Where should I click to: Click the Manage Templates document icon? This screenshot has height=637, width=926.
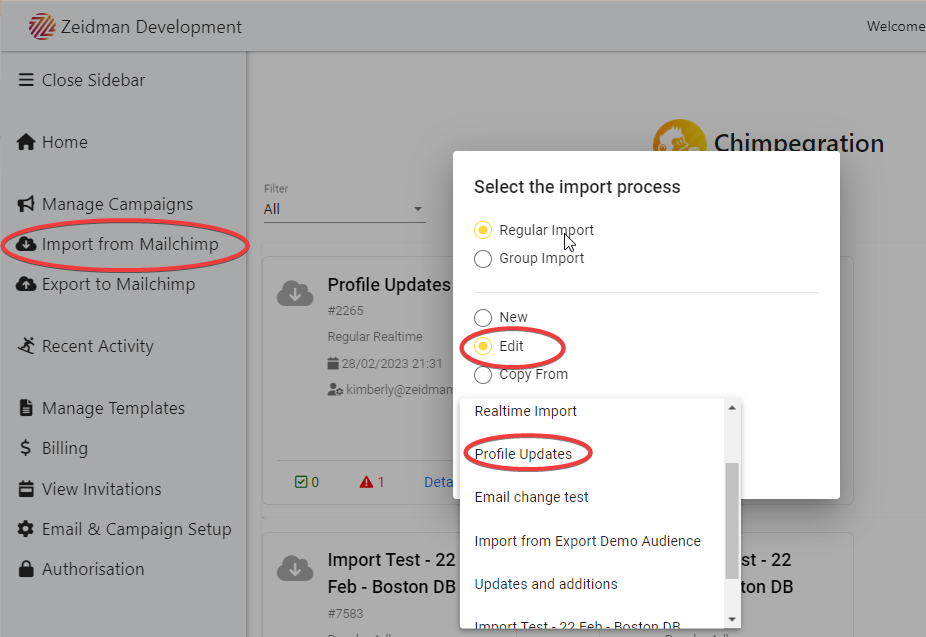pos(26,408)
